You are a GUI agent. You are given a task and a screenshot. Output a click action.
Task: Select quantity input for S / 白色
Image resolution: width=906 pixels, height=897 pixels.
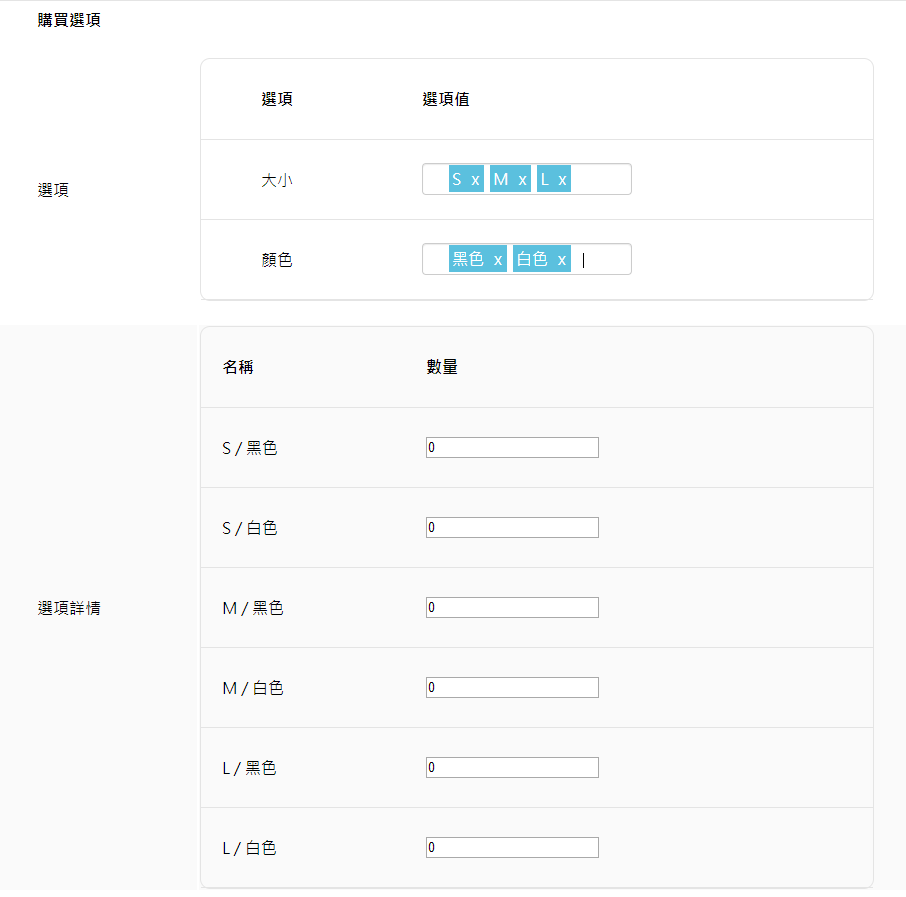pyautogui.click(x=512, y=528)
